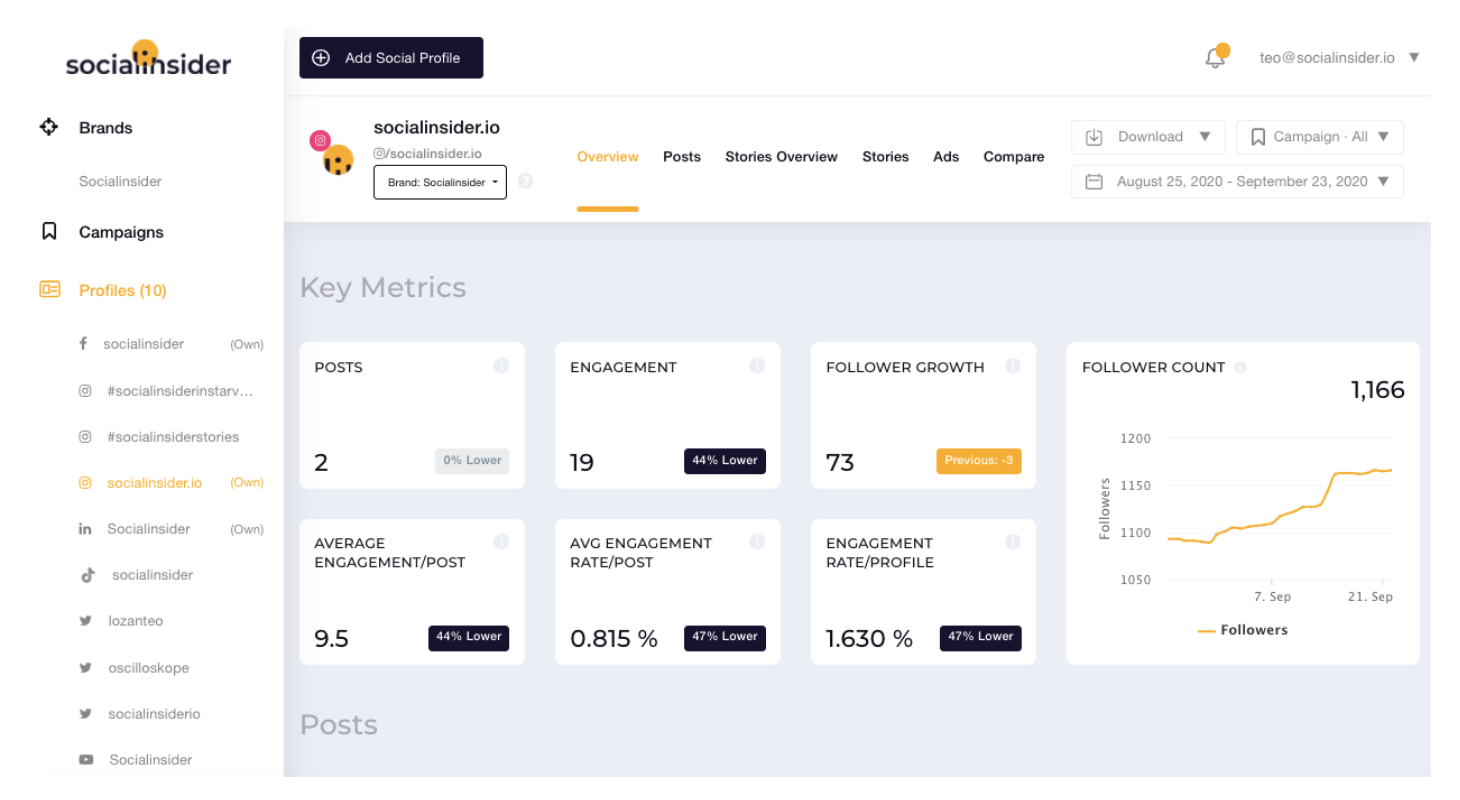Click the POSTS card info icon

pyautogui.click(x=501, y=366)
